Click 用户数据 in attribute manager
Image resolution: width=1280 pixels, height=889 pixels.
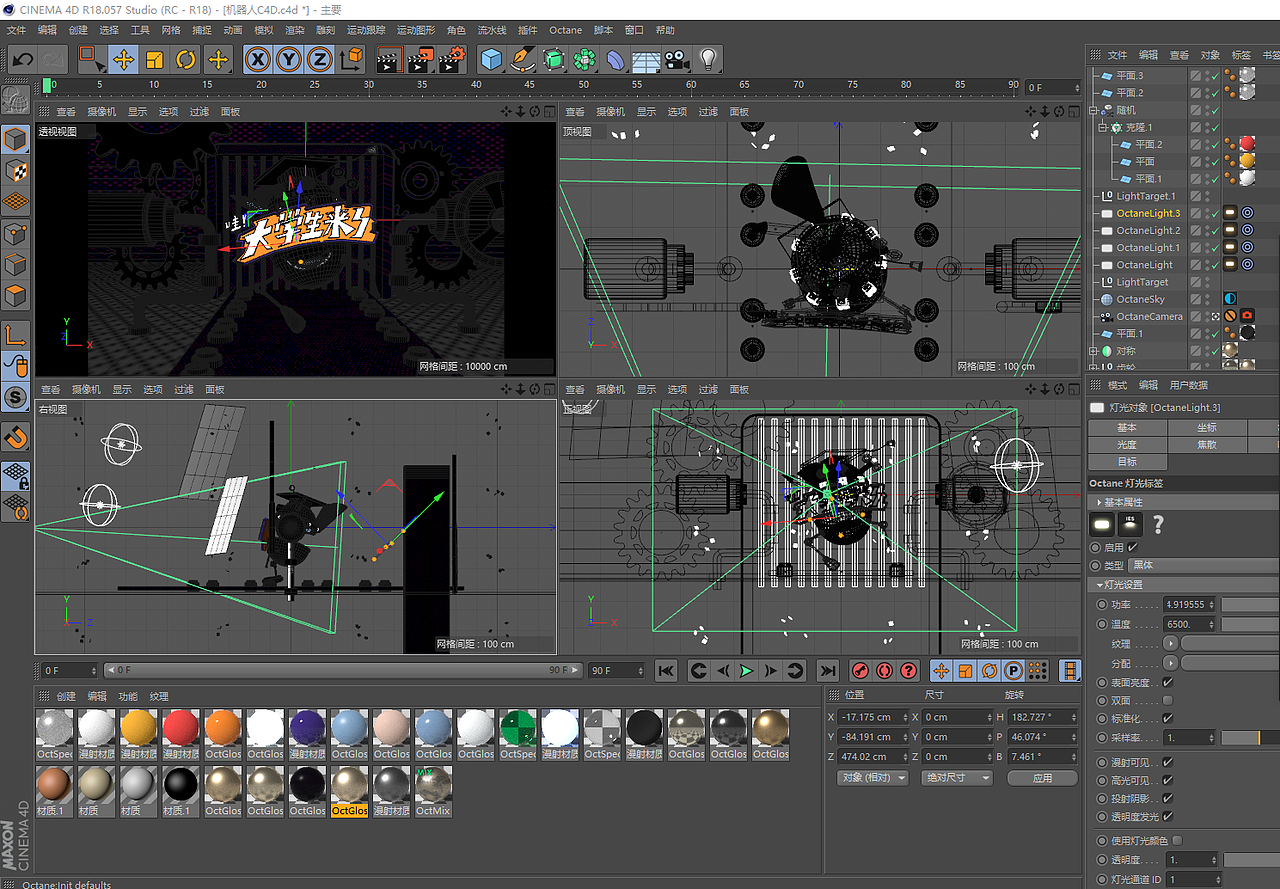click(1189, 385)
